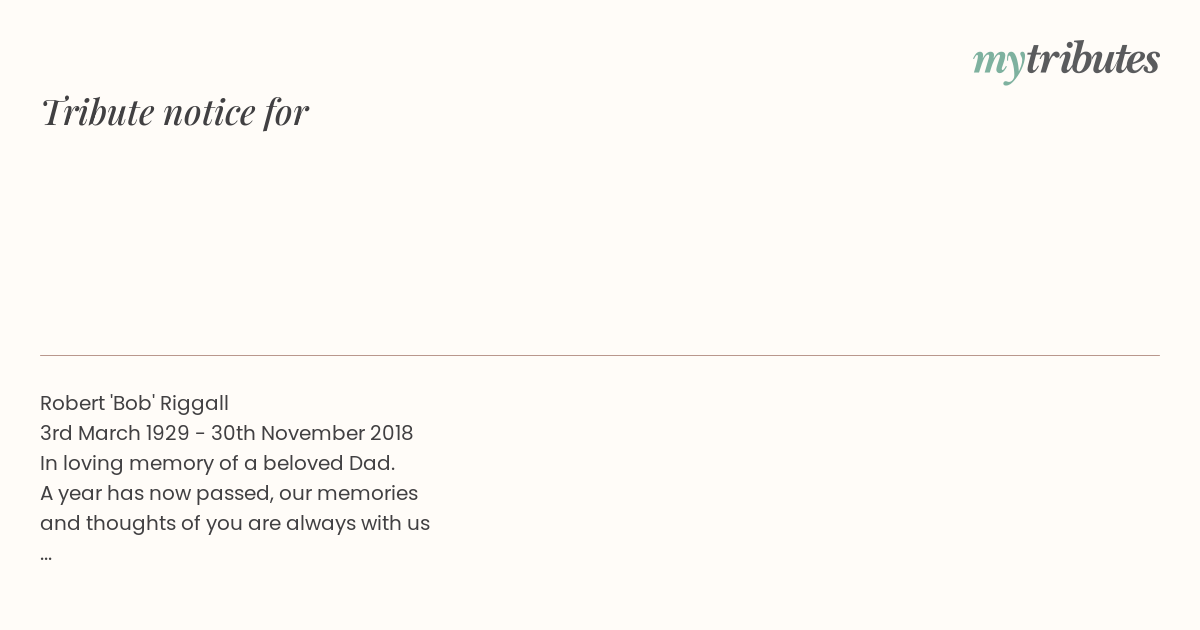Open the truncated text ellipsis
The image size is (1200, 630).
click(x=46, y=556)
